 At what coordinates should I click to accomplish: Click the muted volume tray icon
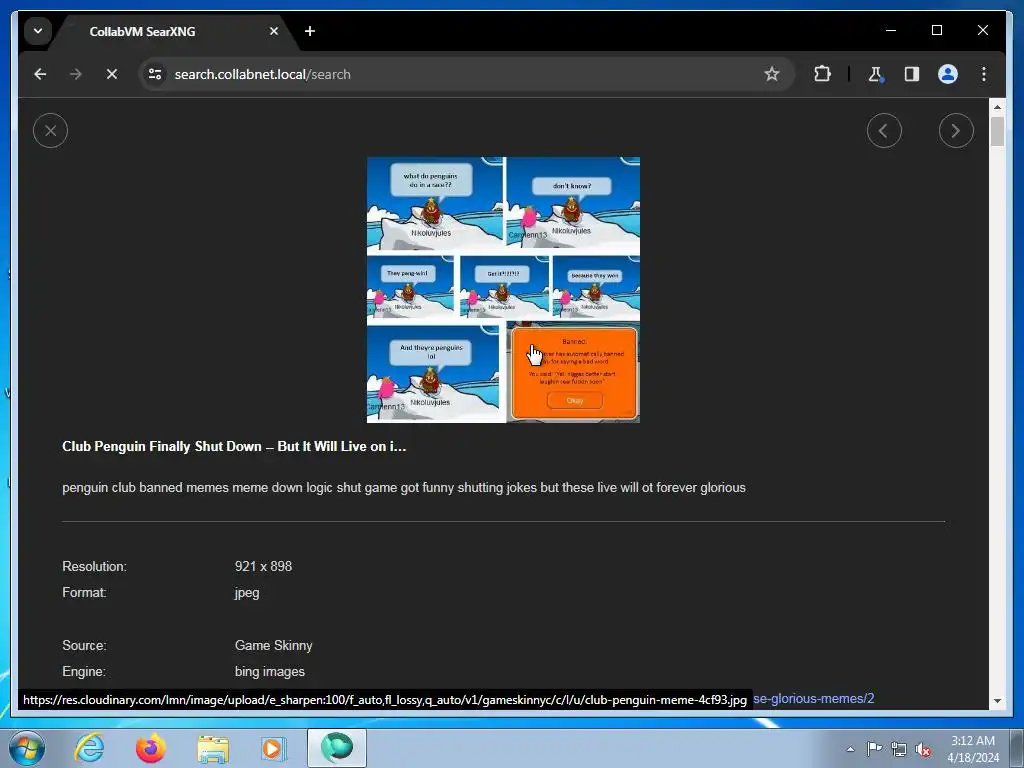click(x=923, y=749)
